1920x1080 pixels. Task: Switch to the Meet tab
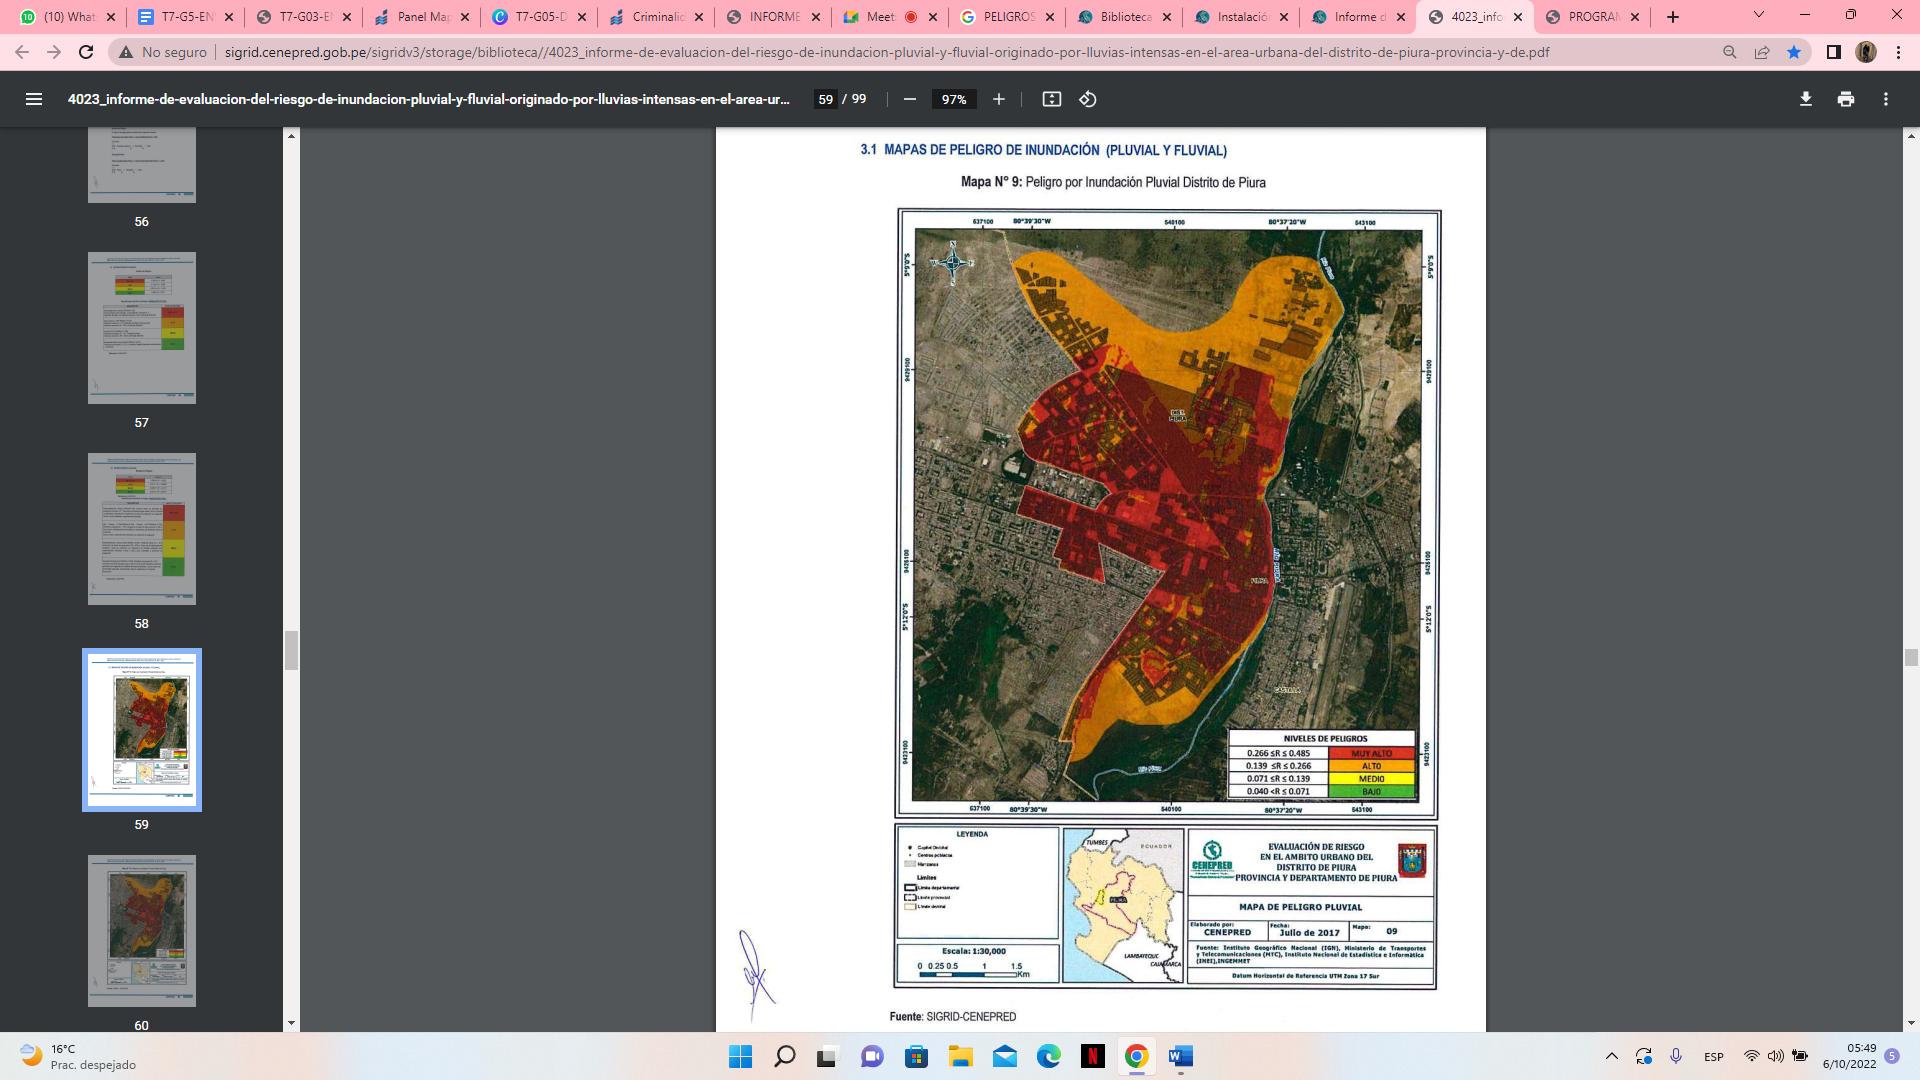coord(880,17)
